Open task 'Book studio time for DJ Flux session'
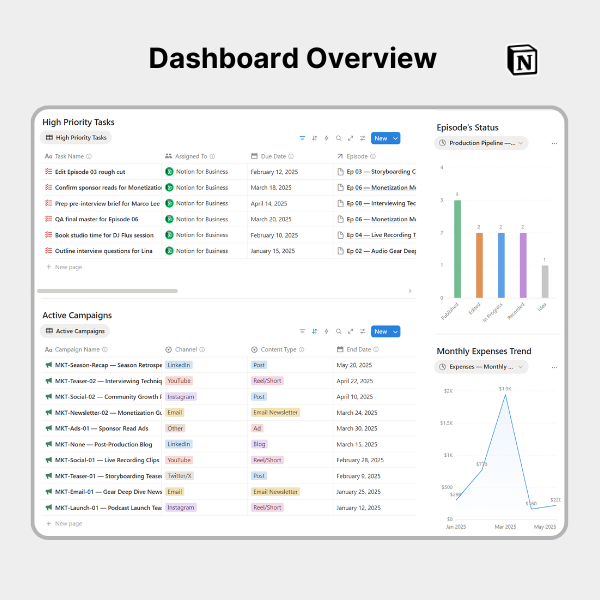The width and height of the screenshot is (600, 600). click(x=104, y=235)
